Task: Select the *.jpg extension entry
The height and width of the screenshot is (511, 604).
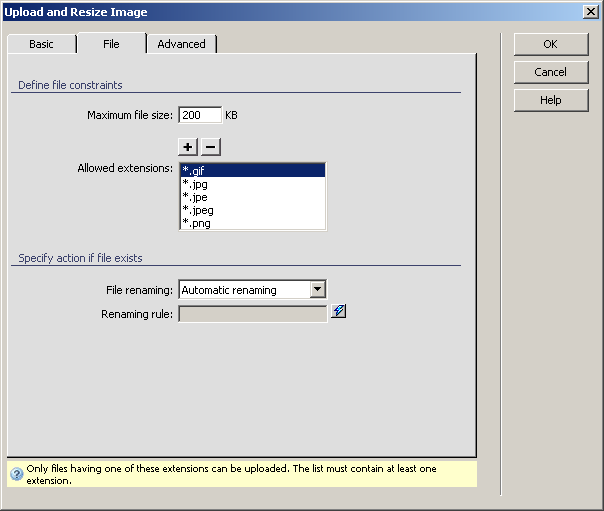Action: (252, 184)
